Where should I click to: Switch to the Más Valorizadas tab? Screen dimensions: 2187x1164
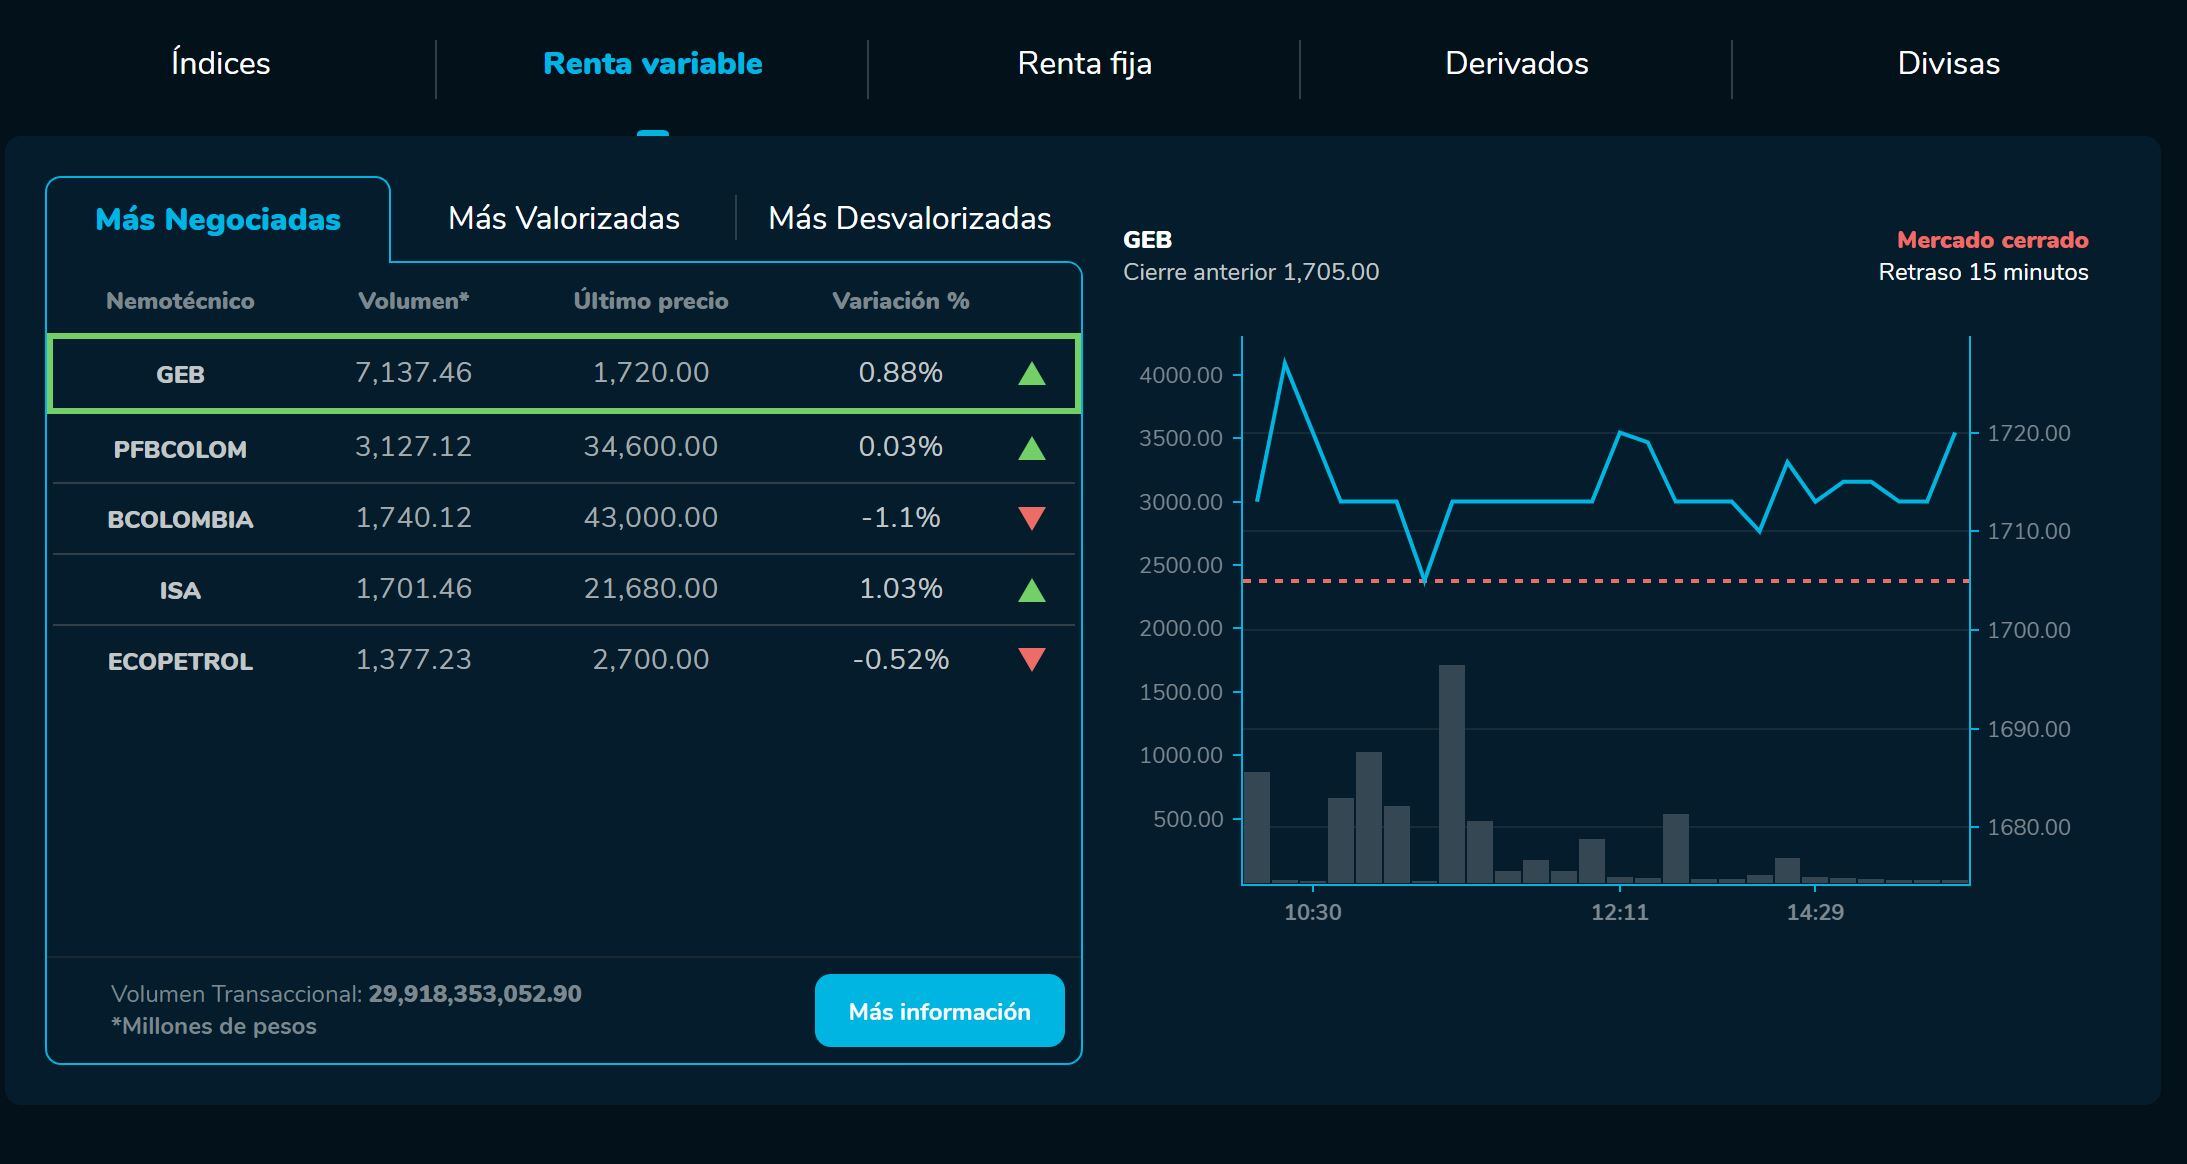click(565, 217)
